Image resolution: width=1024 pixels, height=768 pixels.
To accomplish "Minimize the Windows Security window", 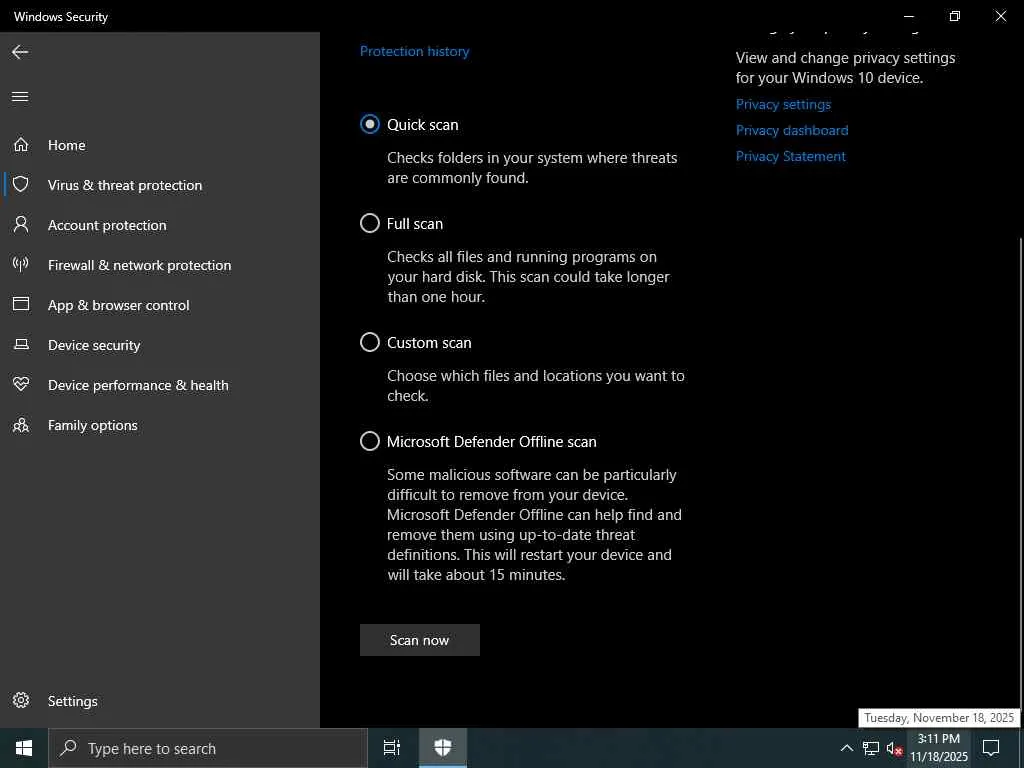I will pyautogui.click(x=909, y=16).
